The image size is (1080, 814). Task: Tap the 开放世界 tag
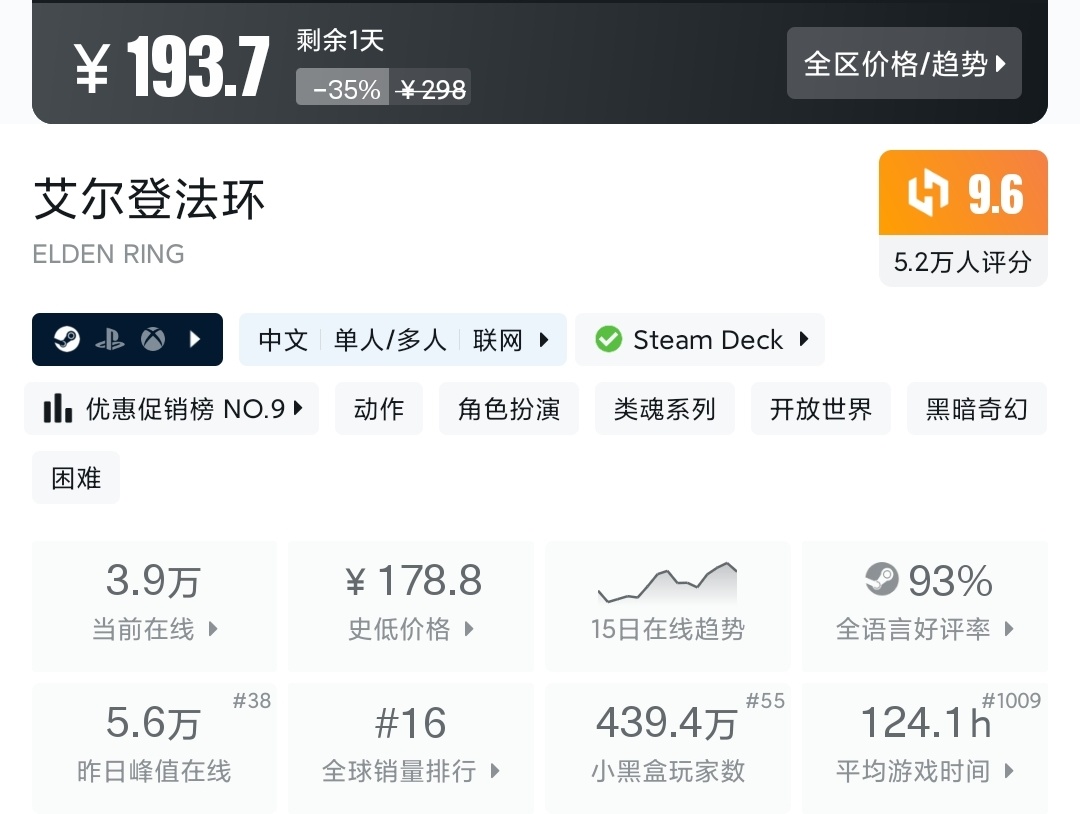pyautogui.click(x=820, y=409)
